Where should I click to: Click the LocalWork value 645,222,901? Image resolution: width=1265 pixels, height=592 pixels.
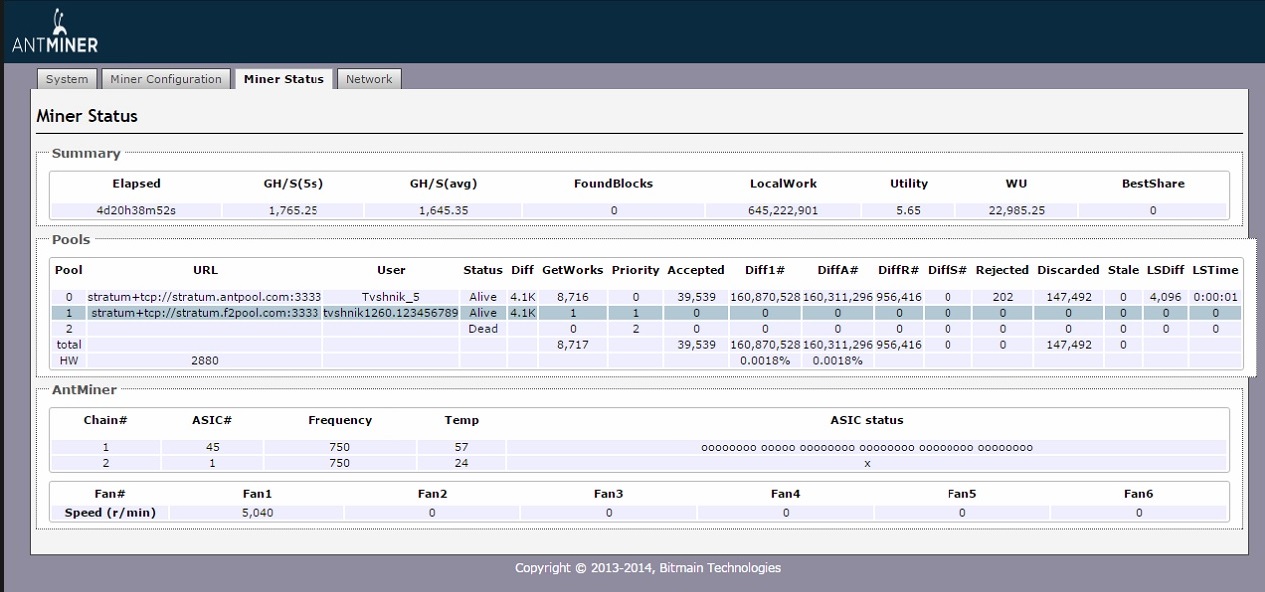point(783,211)
